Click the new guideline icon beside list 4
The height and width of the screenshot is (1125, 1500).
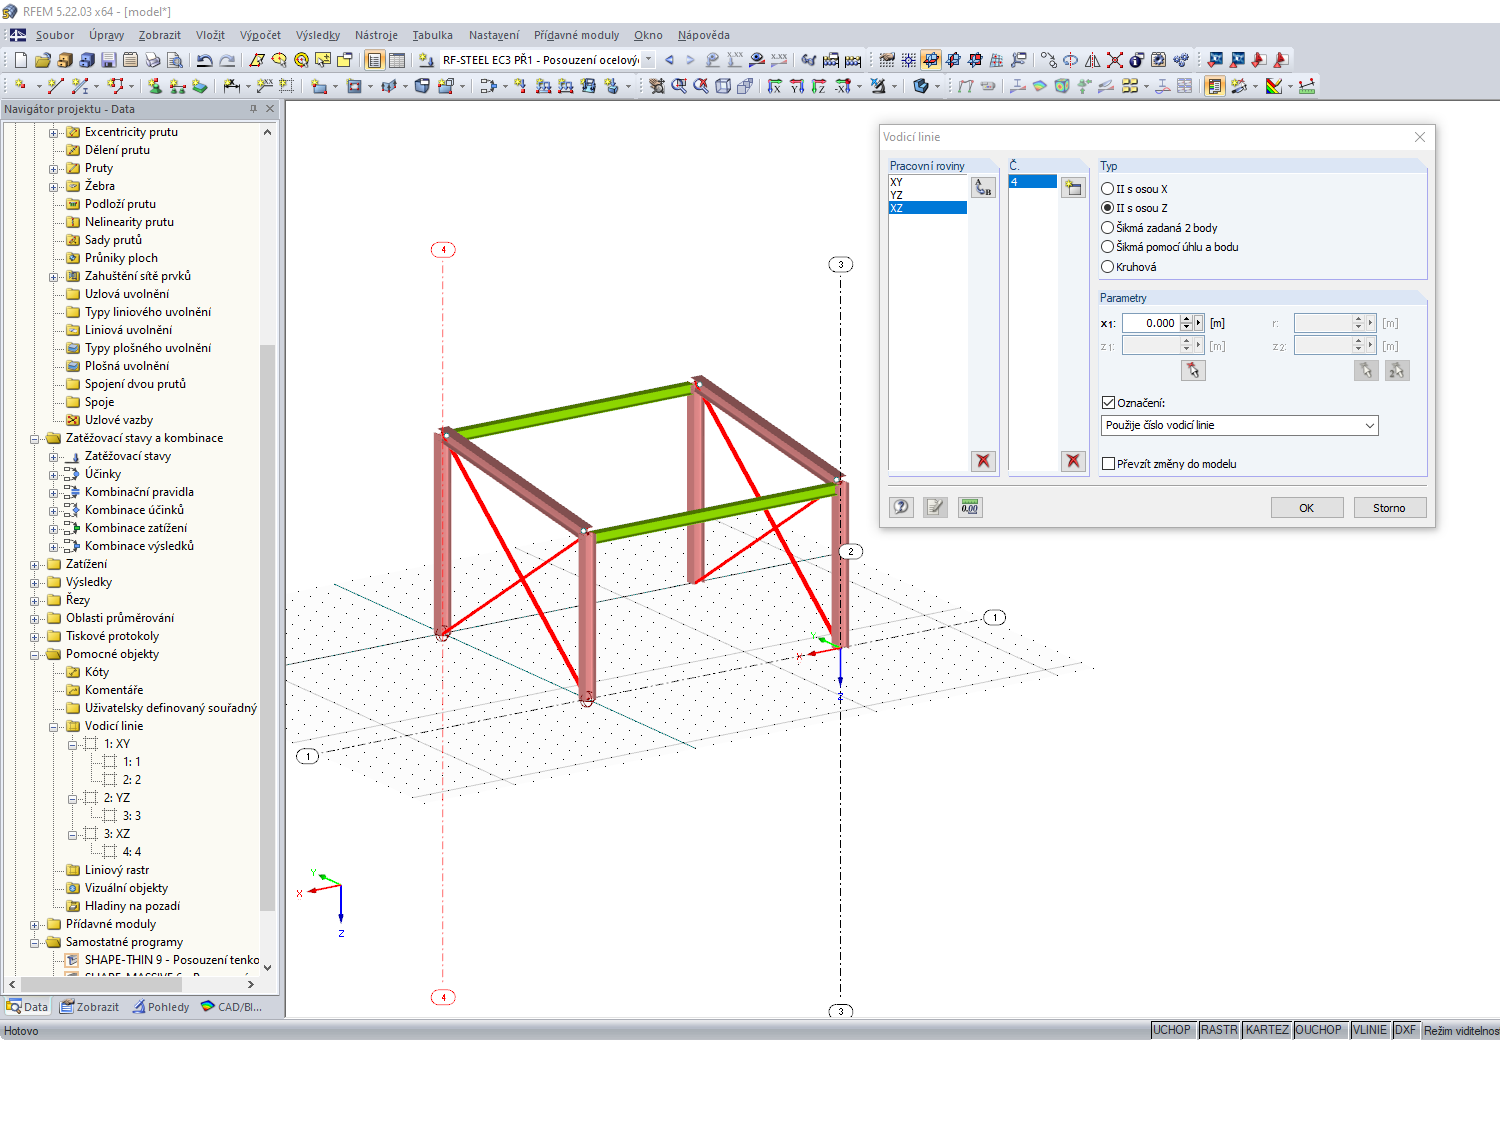(1073, 187)
